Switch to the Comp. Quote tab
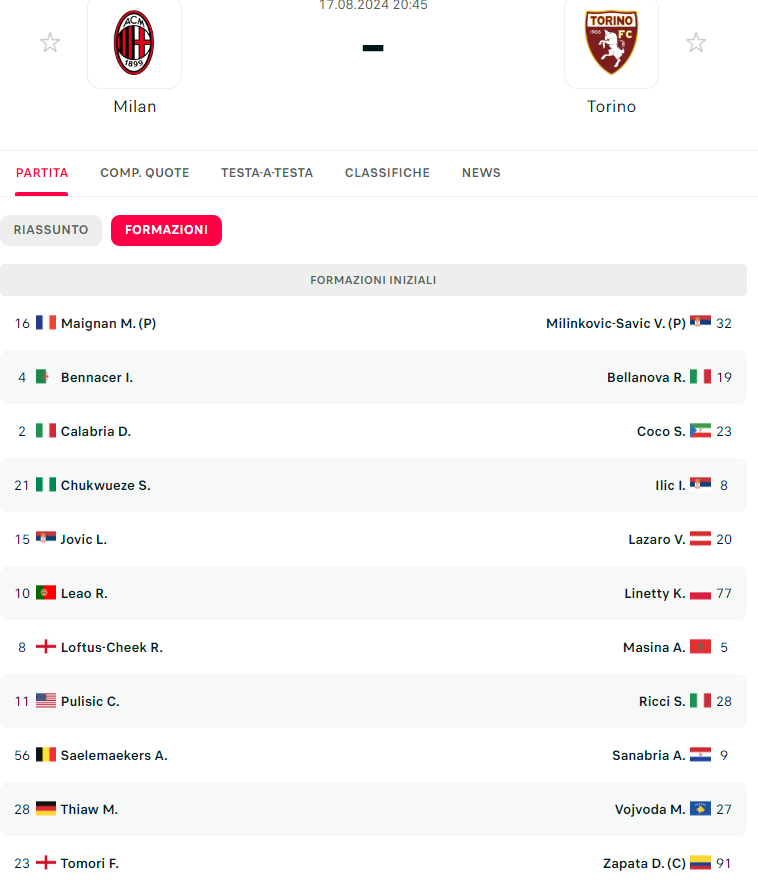This screenshot has width=758, height=896. (144, 173)
